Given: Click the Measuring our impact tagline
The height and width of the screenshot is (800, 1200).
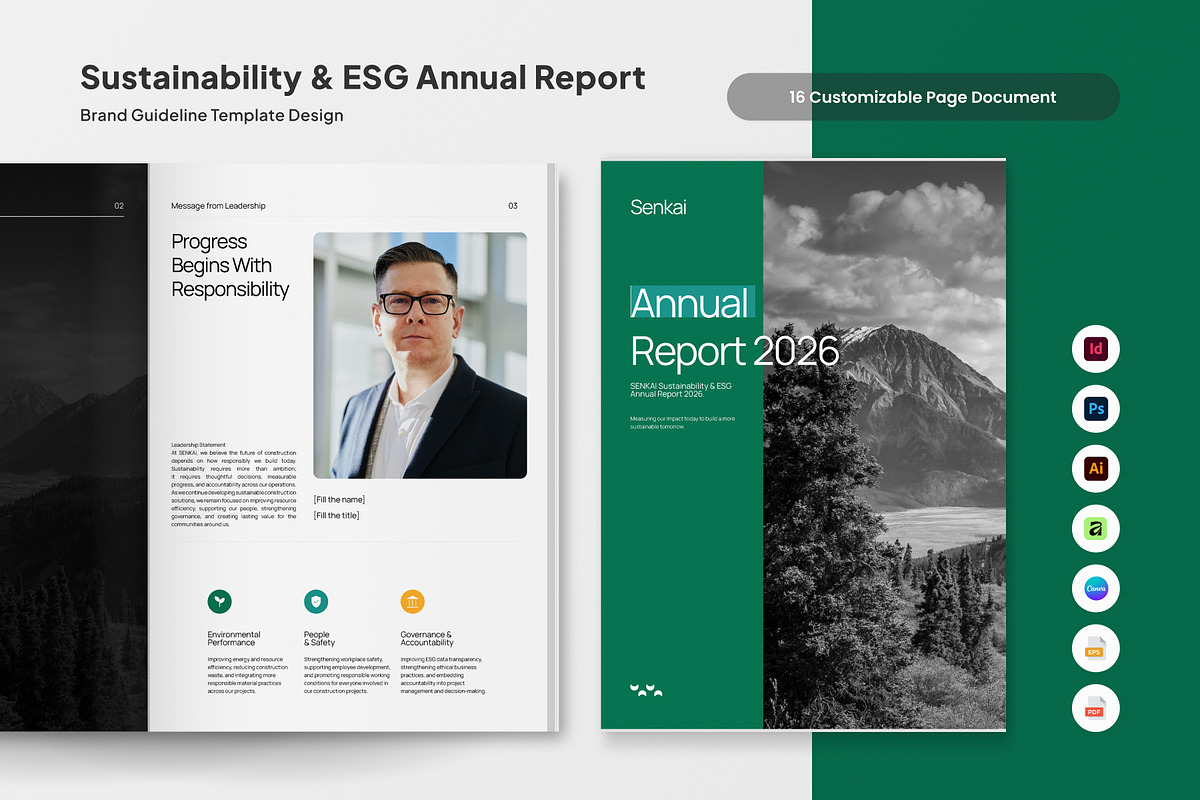Looking at the screenshot, I should tap(683, 422).
